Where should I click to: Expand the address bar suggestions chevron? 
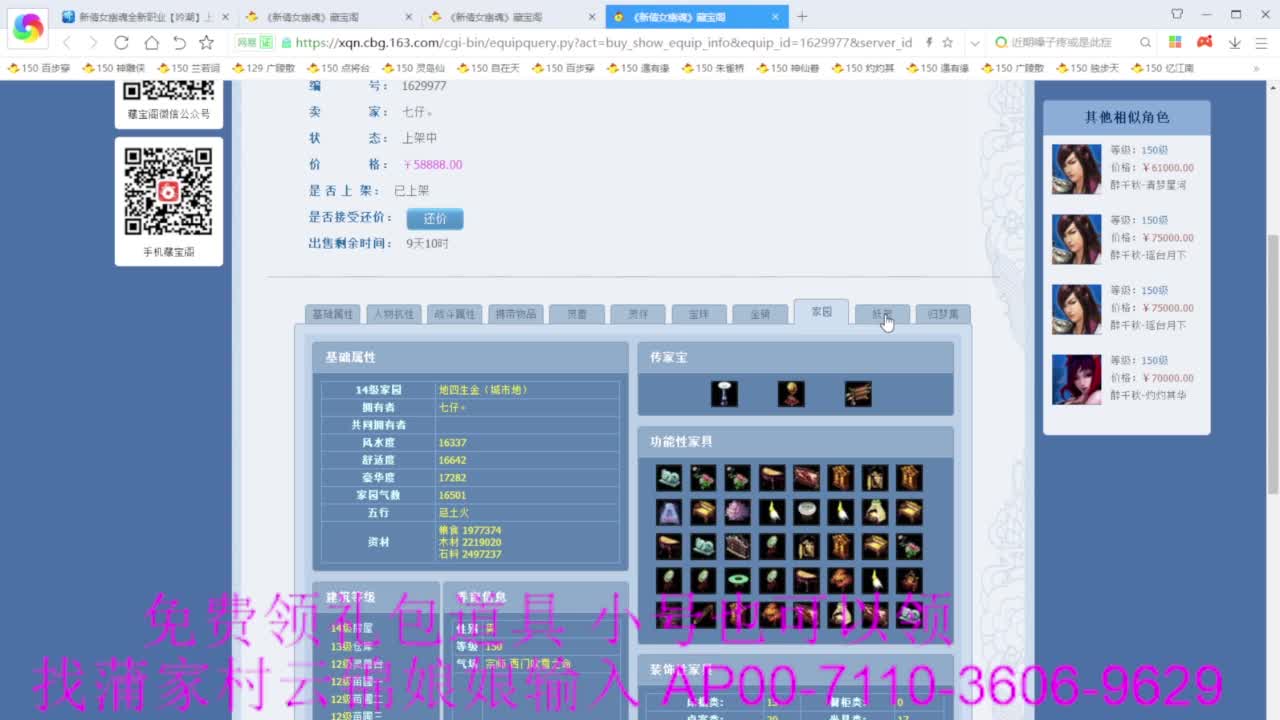click(975, 45)
